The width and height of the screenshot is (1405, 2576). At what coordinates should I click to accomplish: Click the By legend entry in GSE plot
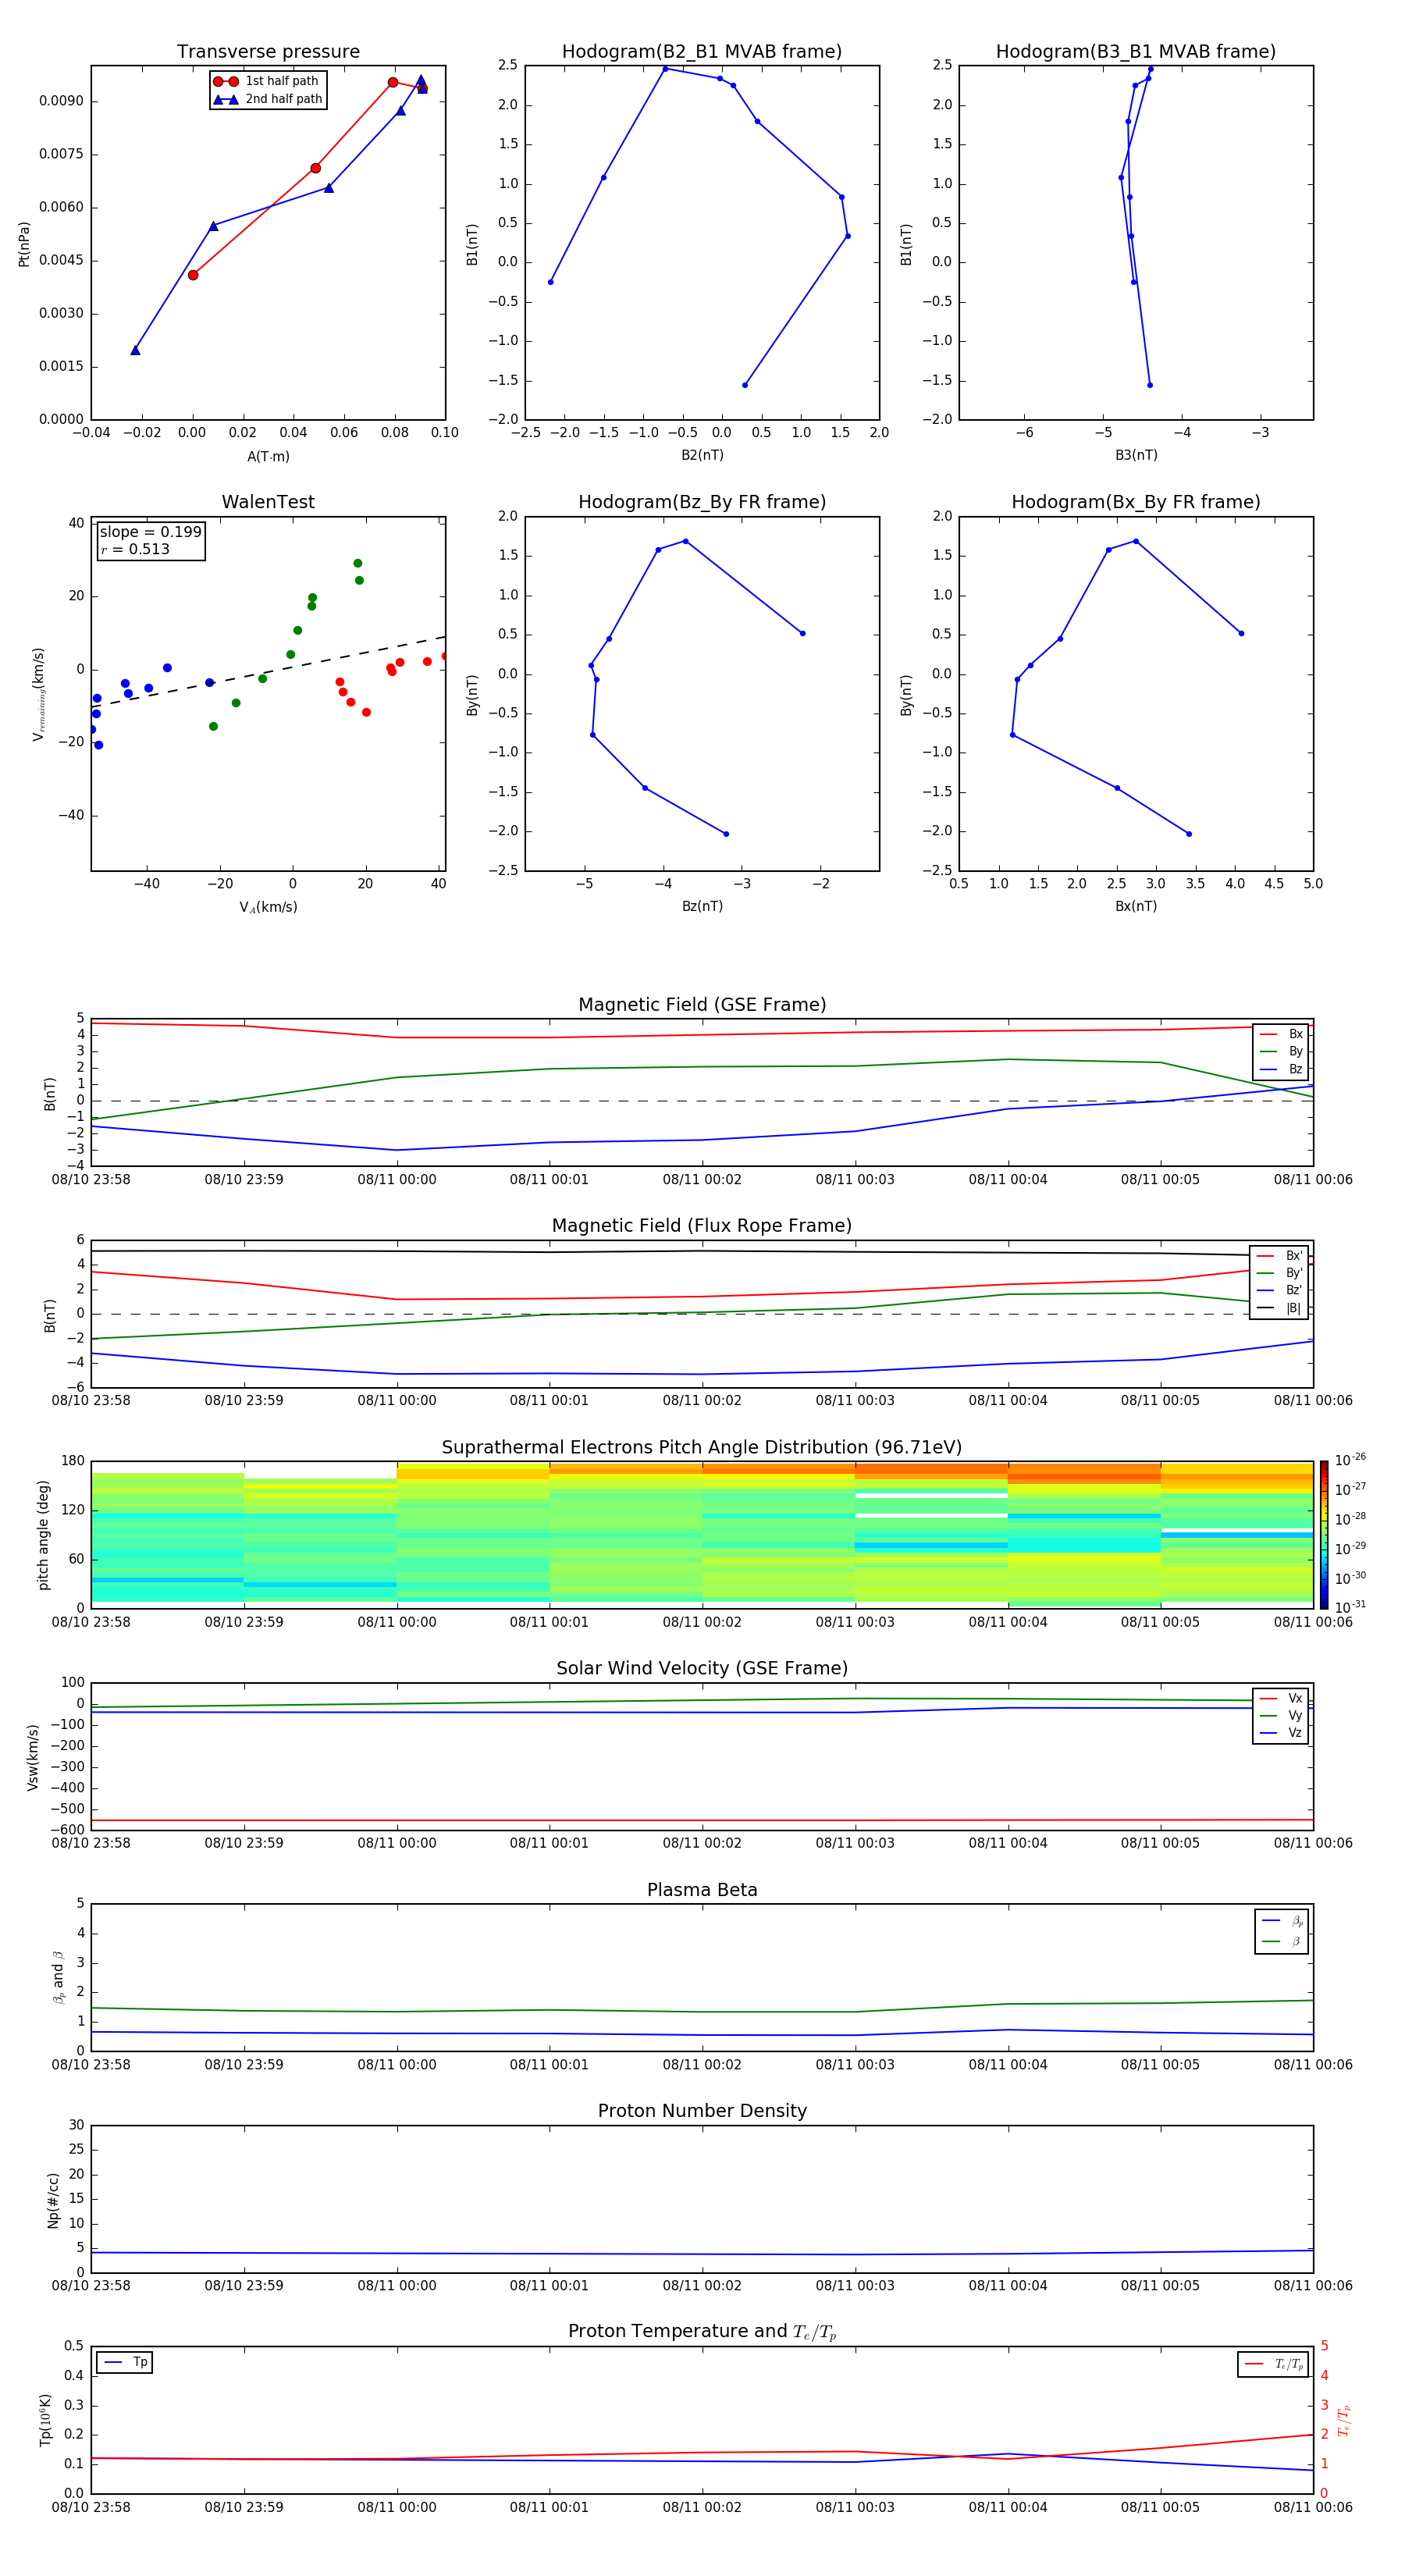tap(1281, 1051)
